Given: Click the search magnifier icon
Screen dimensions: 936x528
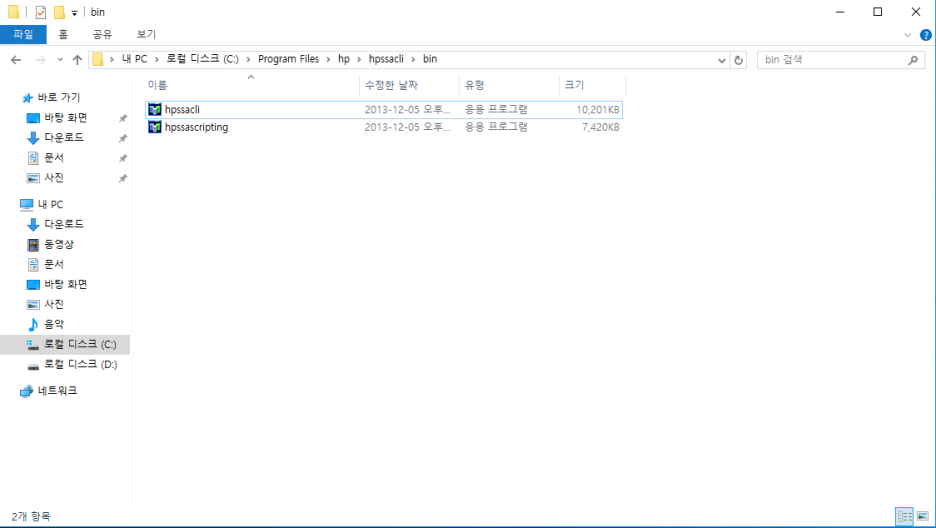Looking at the screenshot, I should tap(913, 60).
